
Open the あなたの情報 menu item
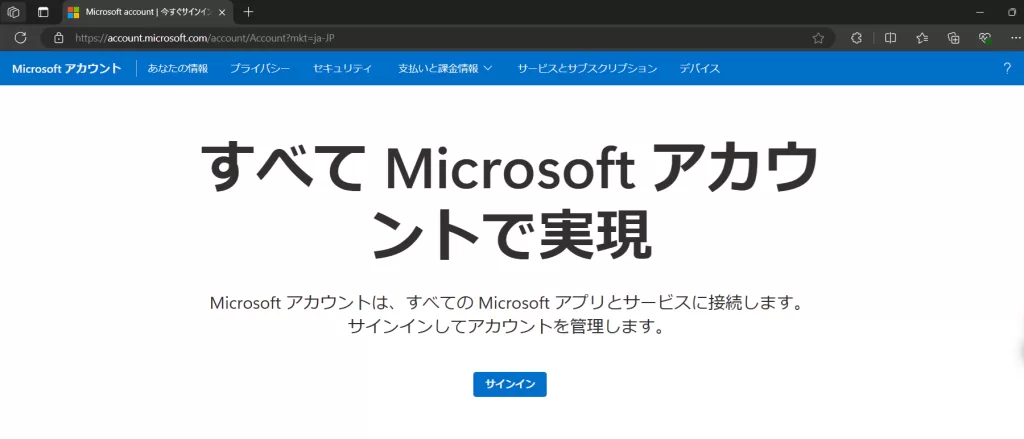point(178,68)
